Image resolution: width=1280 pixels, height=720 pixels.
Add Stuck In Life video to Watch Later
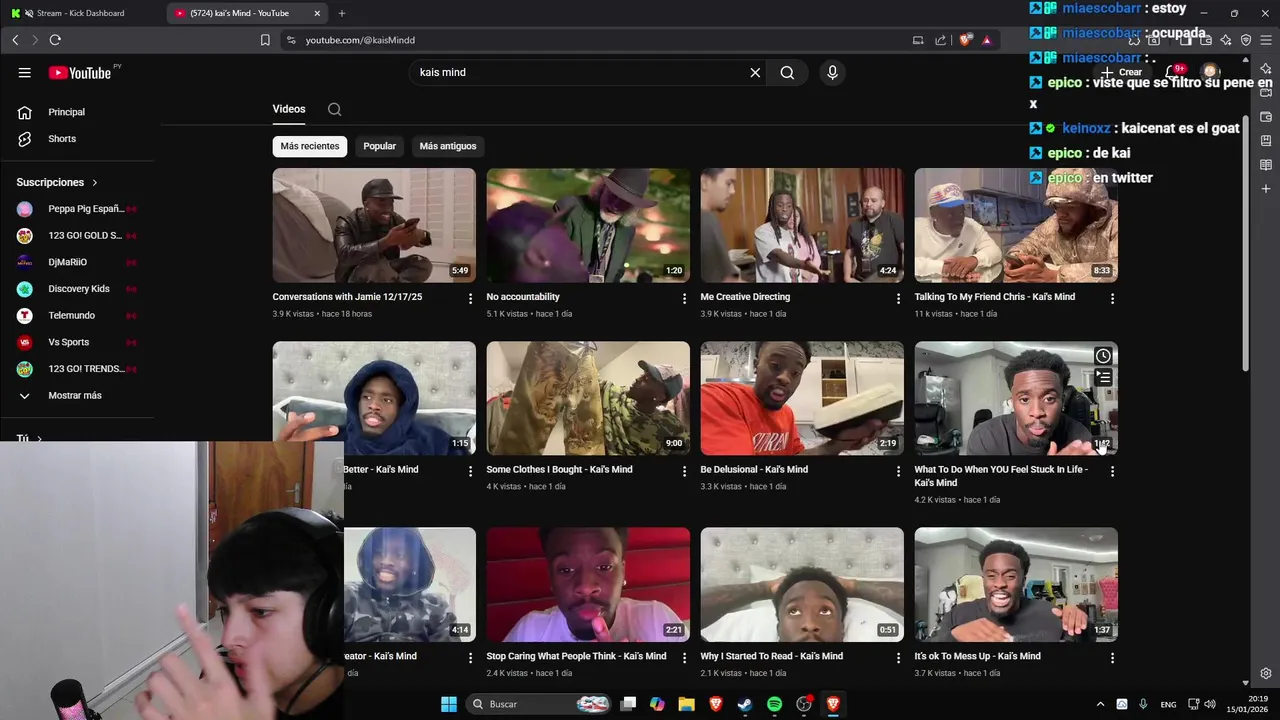point(1103,356)
